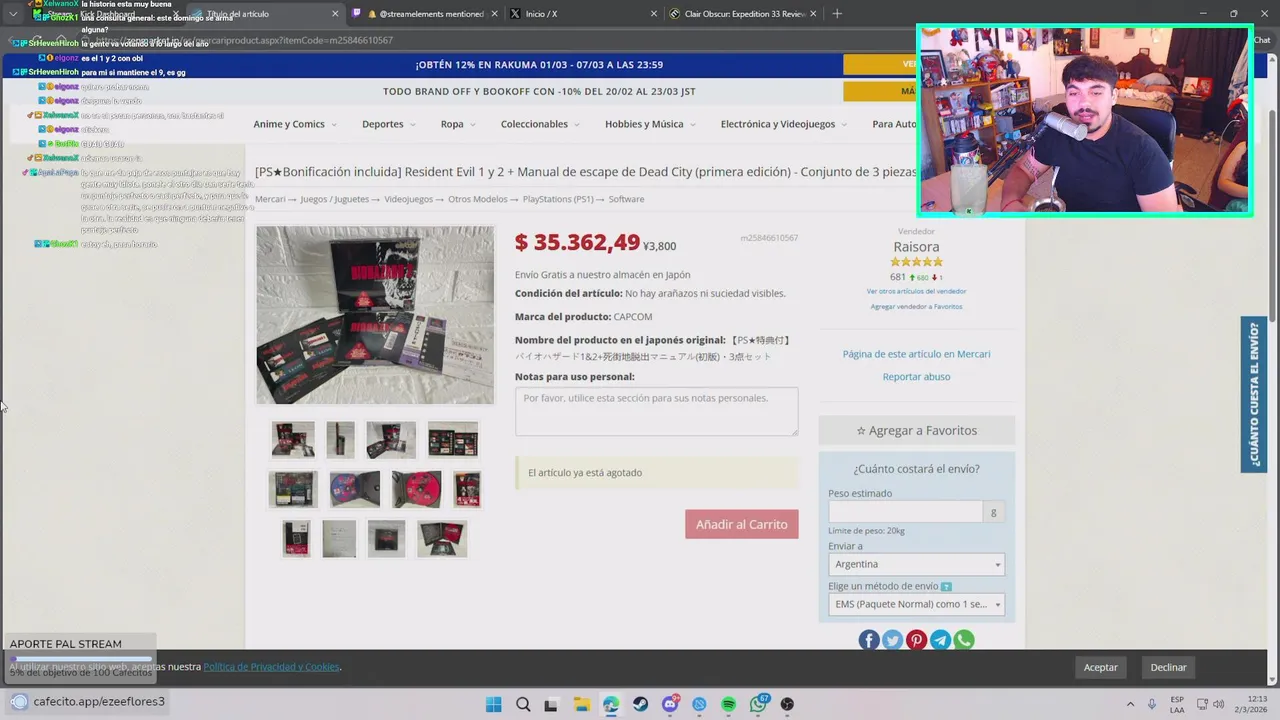Expand Coleccionables menu
The width and height of the screenshot is (1280, 720).
pos(540,124)
